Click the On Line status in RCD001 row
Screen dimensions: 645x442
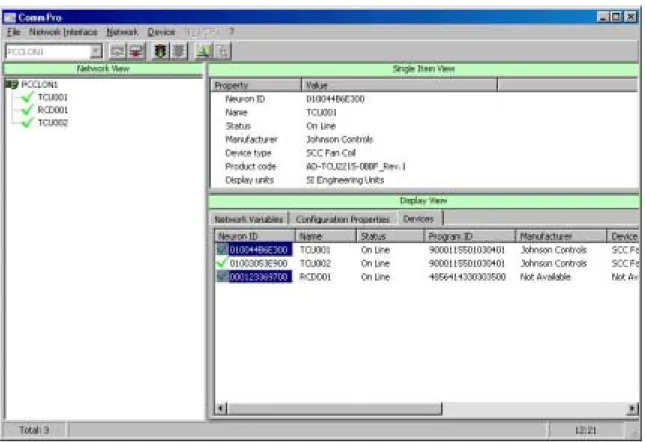(x=375, y=277)
